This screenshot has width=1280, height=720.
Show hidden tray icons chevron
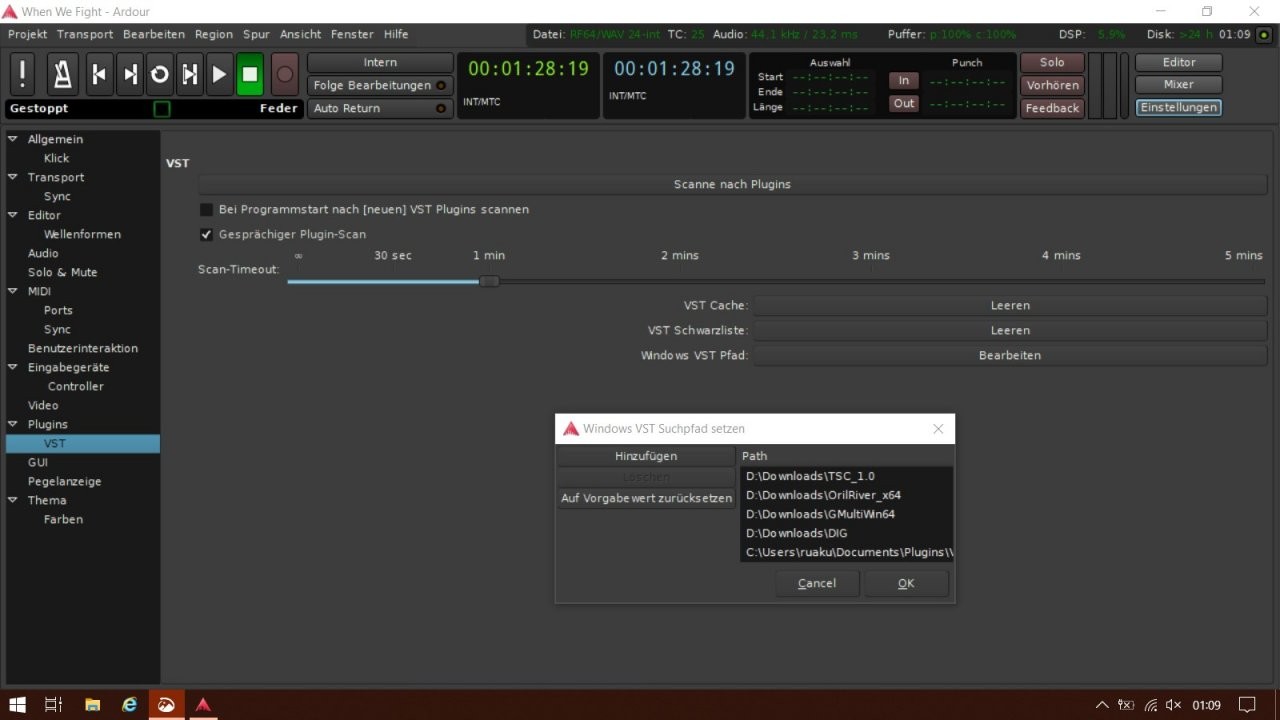pyautogui.click(x=1102, y=705)
